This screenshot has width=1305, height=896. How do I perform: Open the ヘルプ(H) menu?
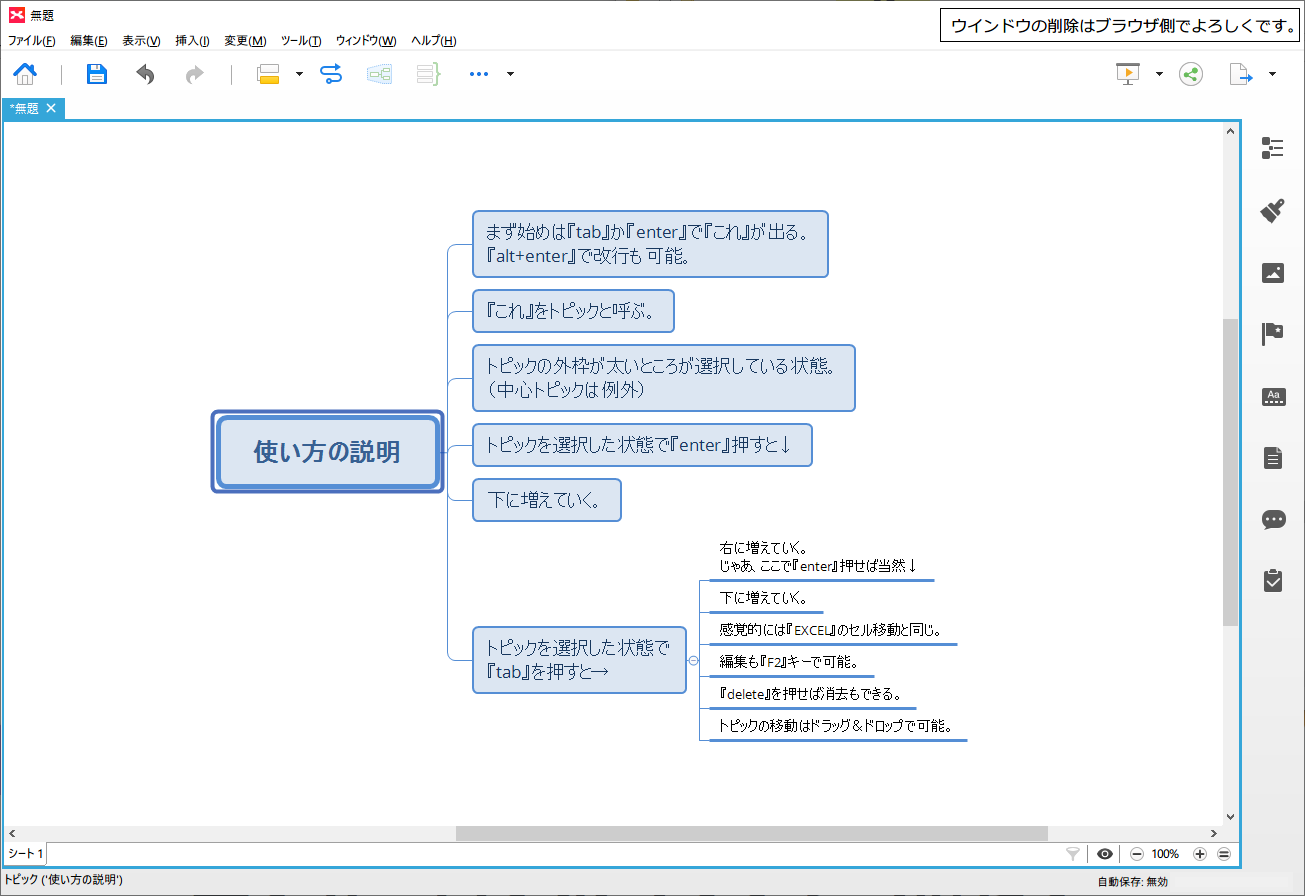[x=434, y=41]
